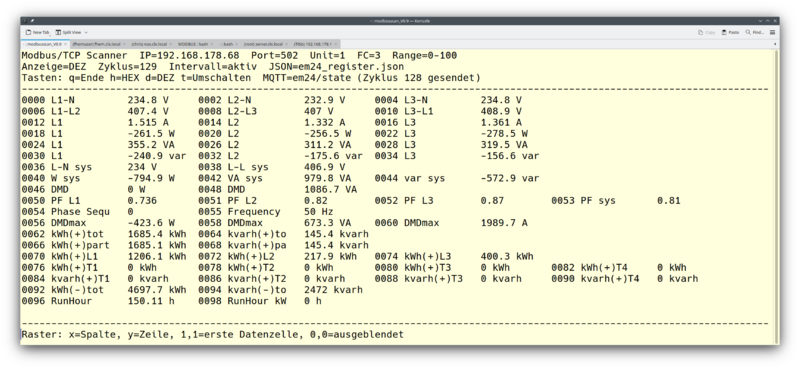The image size is (800, 369).
Task: Click the 311.2 VA value
Action: 328,145
